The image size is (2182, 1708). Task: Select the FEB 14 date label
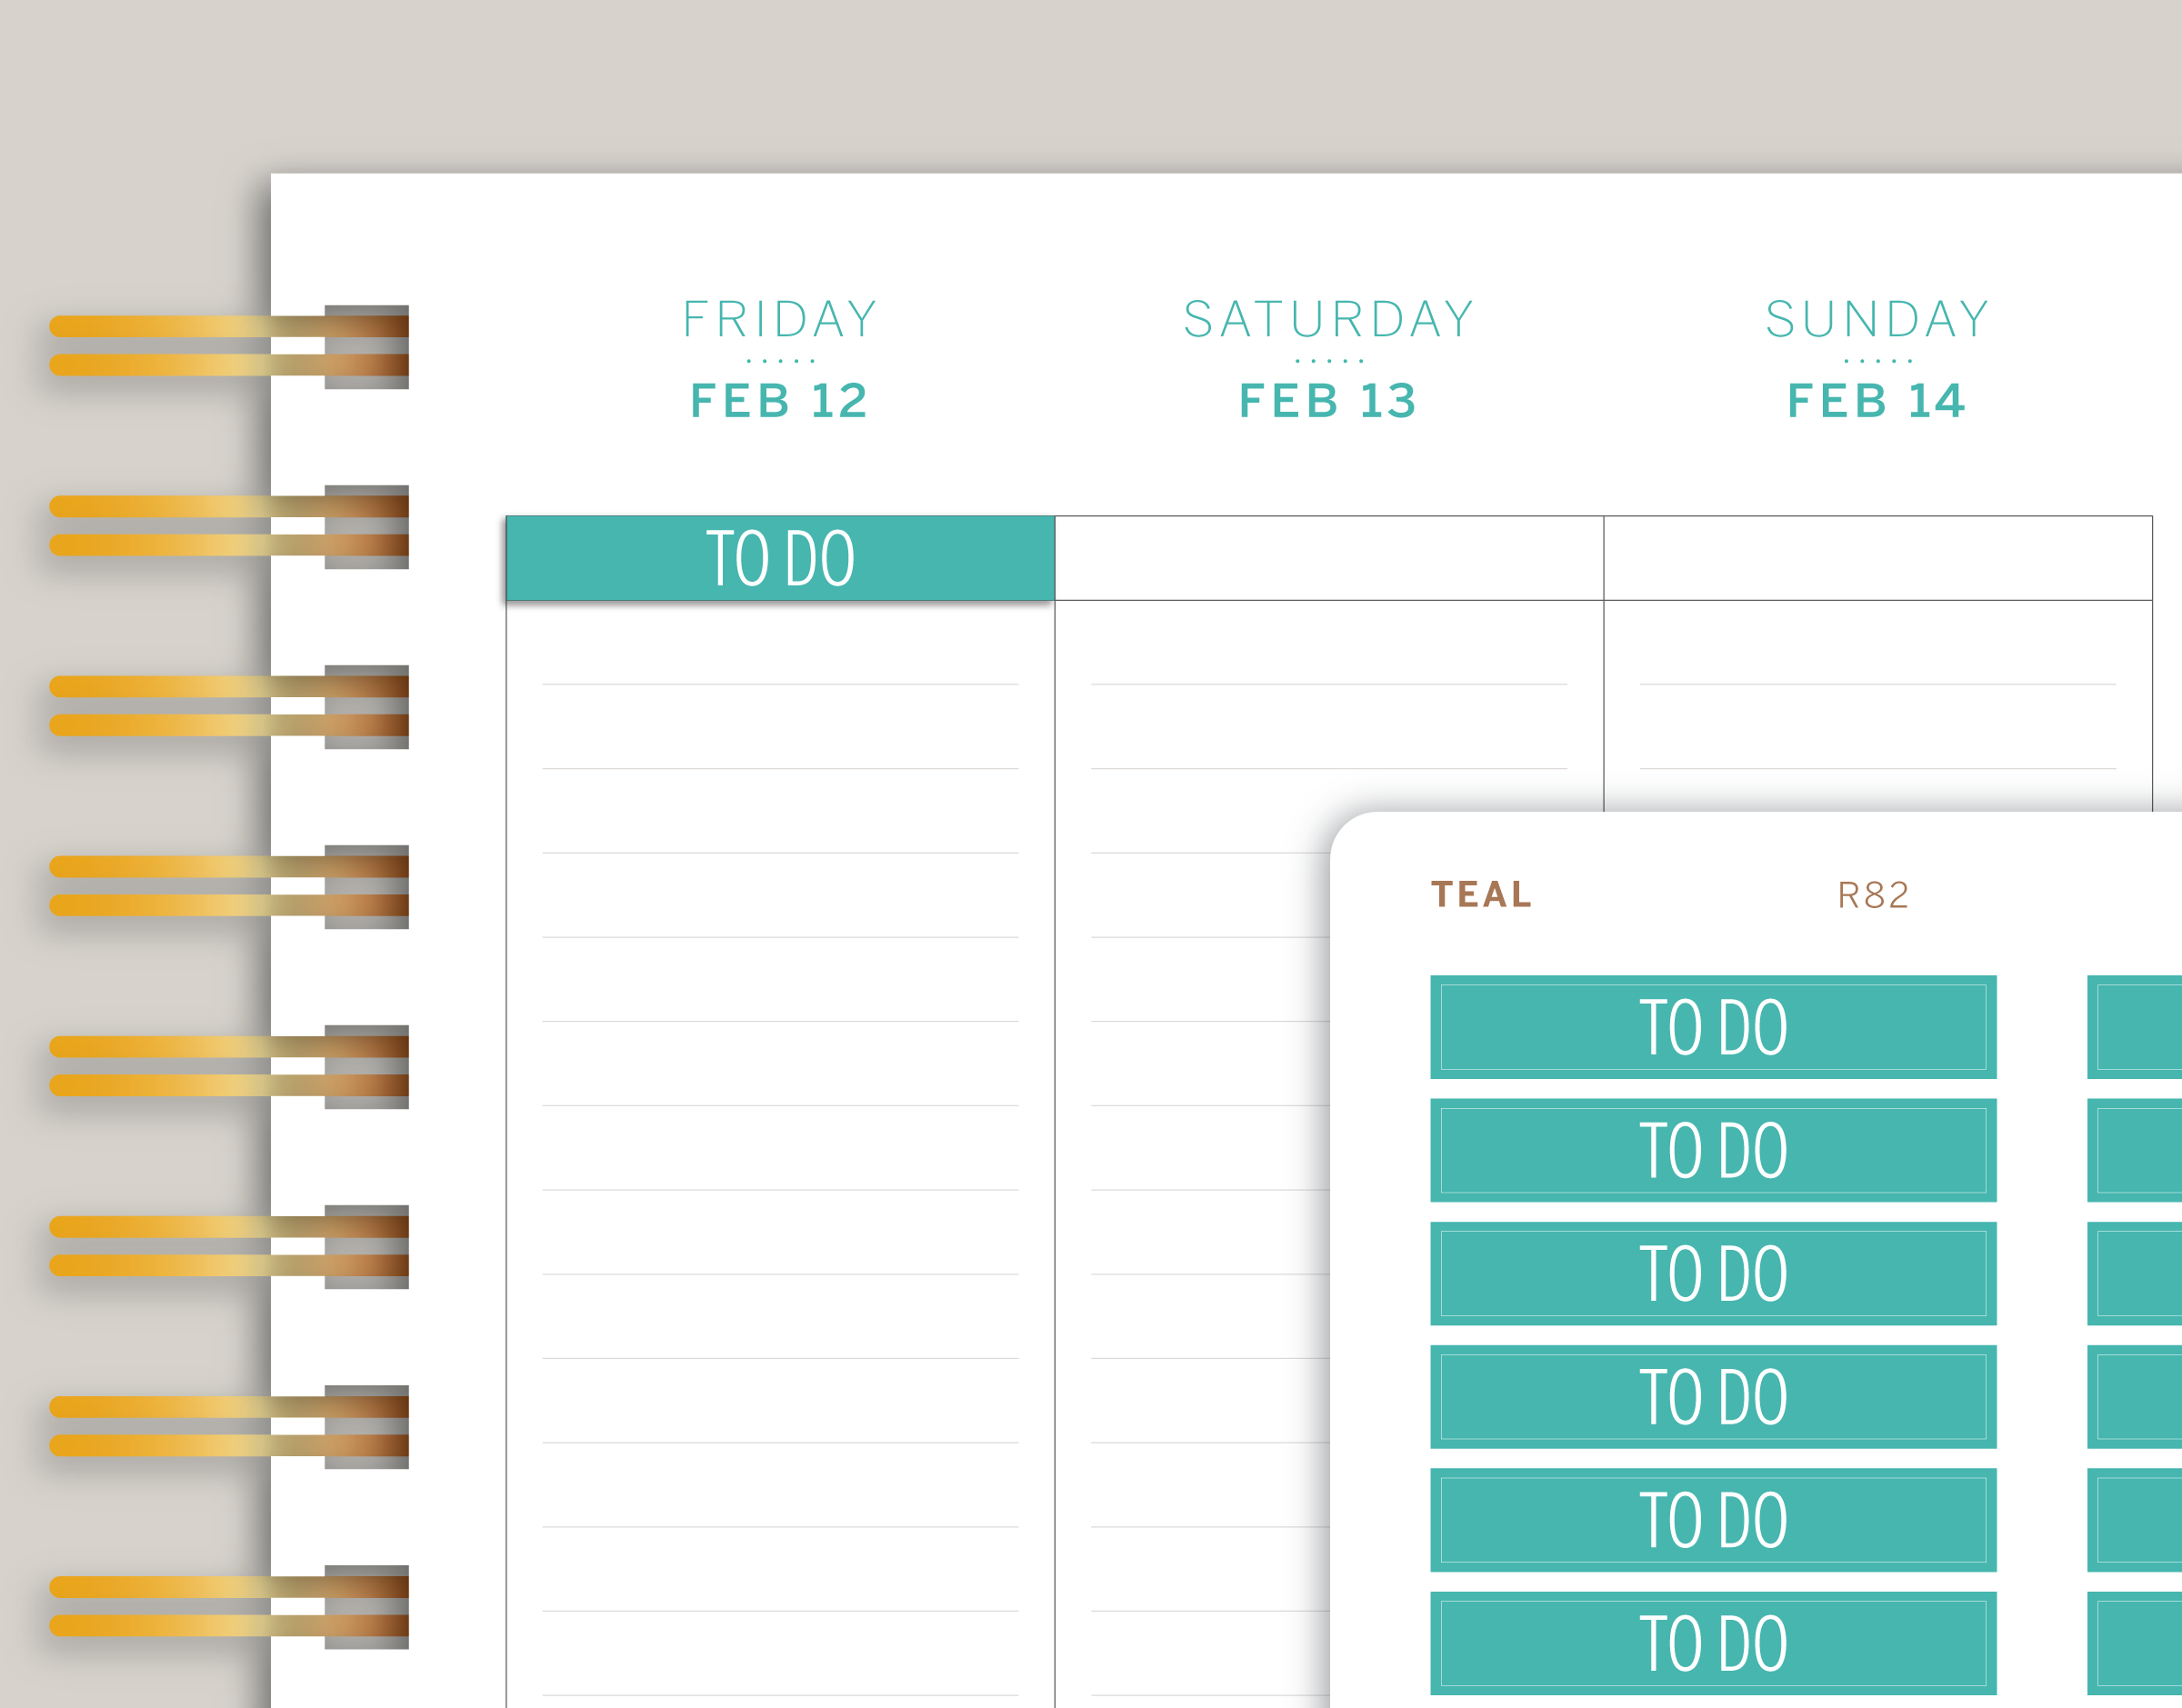(1876, 401)
